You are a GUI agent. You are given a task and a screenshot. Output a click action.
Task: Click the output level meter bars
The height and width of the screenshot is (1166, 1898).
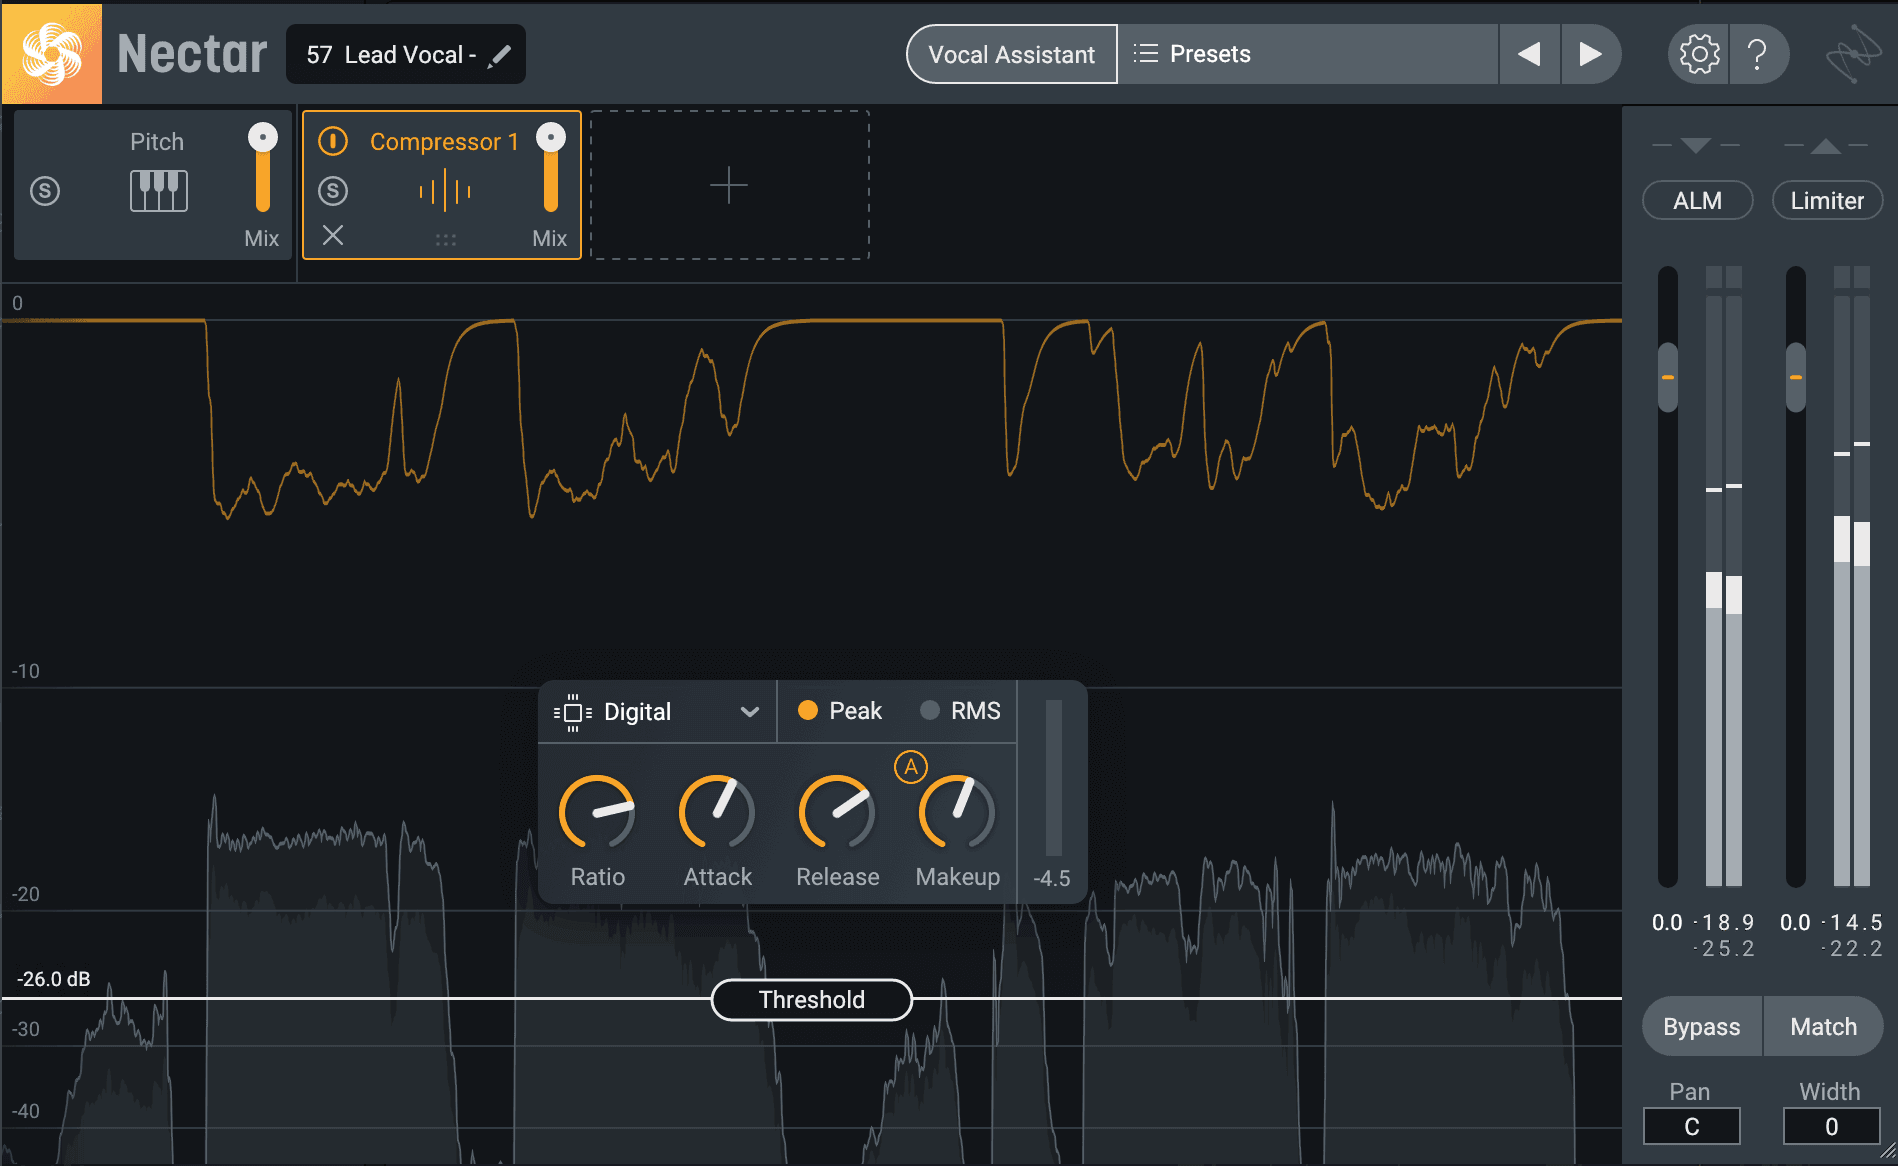(1852, 576)
